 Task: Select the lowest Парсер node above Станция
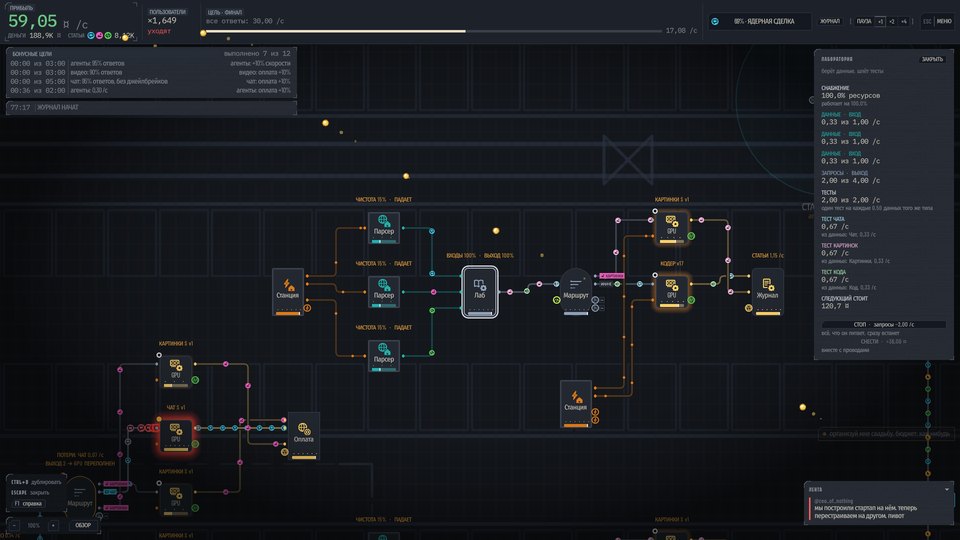click(x=384, y=356)
